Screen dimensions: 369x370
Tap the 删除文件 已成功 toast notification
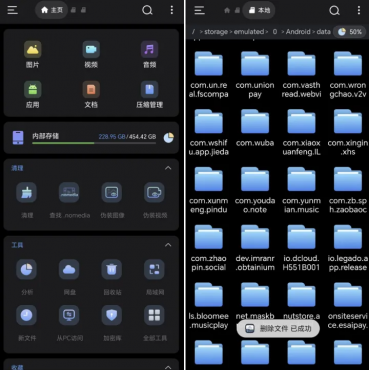tap(278, 329)
